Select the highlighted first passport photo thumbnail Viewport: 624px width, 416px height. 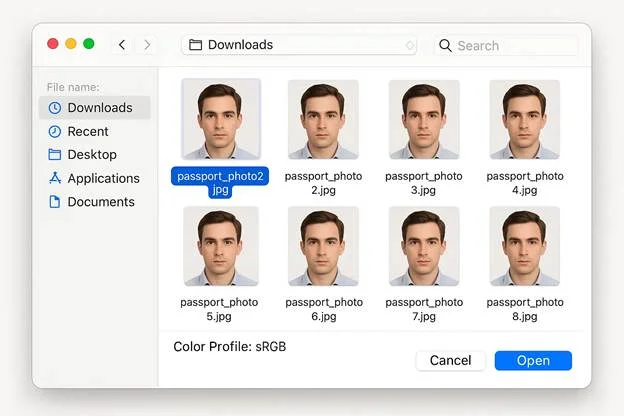point(220,120)
